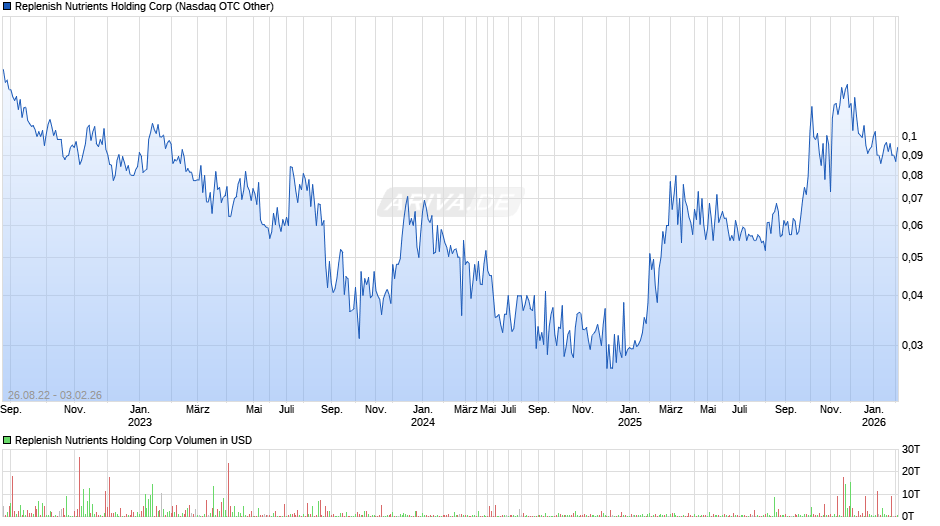Click the 30T volume axis label
The height and width of the screenshot is (526, 940).
(x=911, y=450)
